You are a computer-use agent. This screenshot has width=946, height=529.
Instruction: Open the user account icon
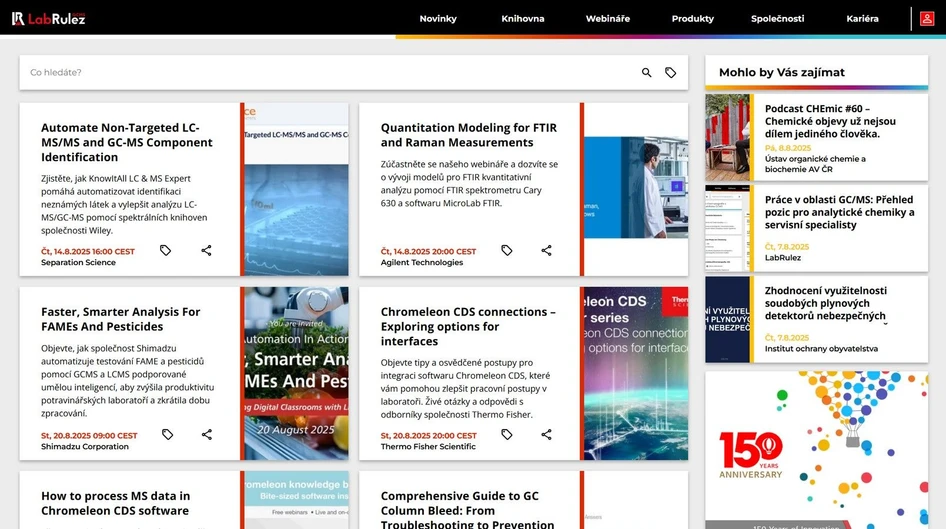[927, 19]
